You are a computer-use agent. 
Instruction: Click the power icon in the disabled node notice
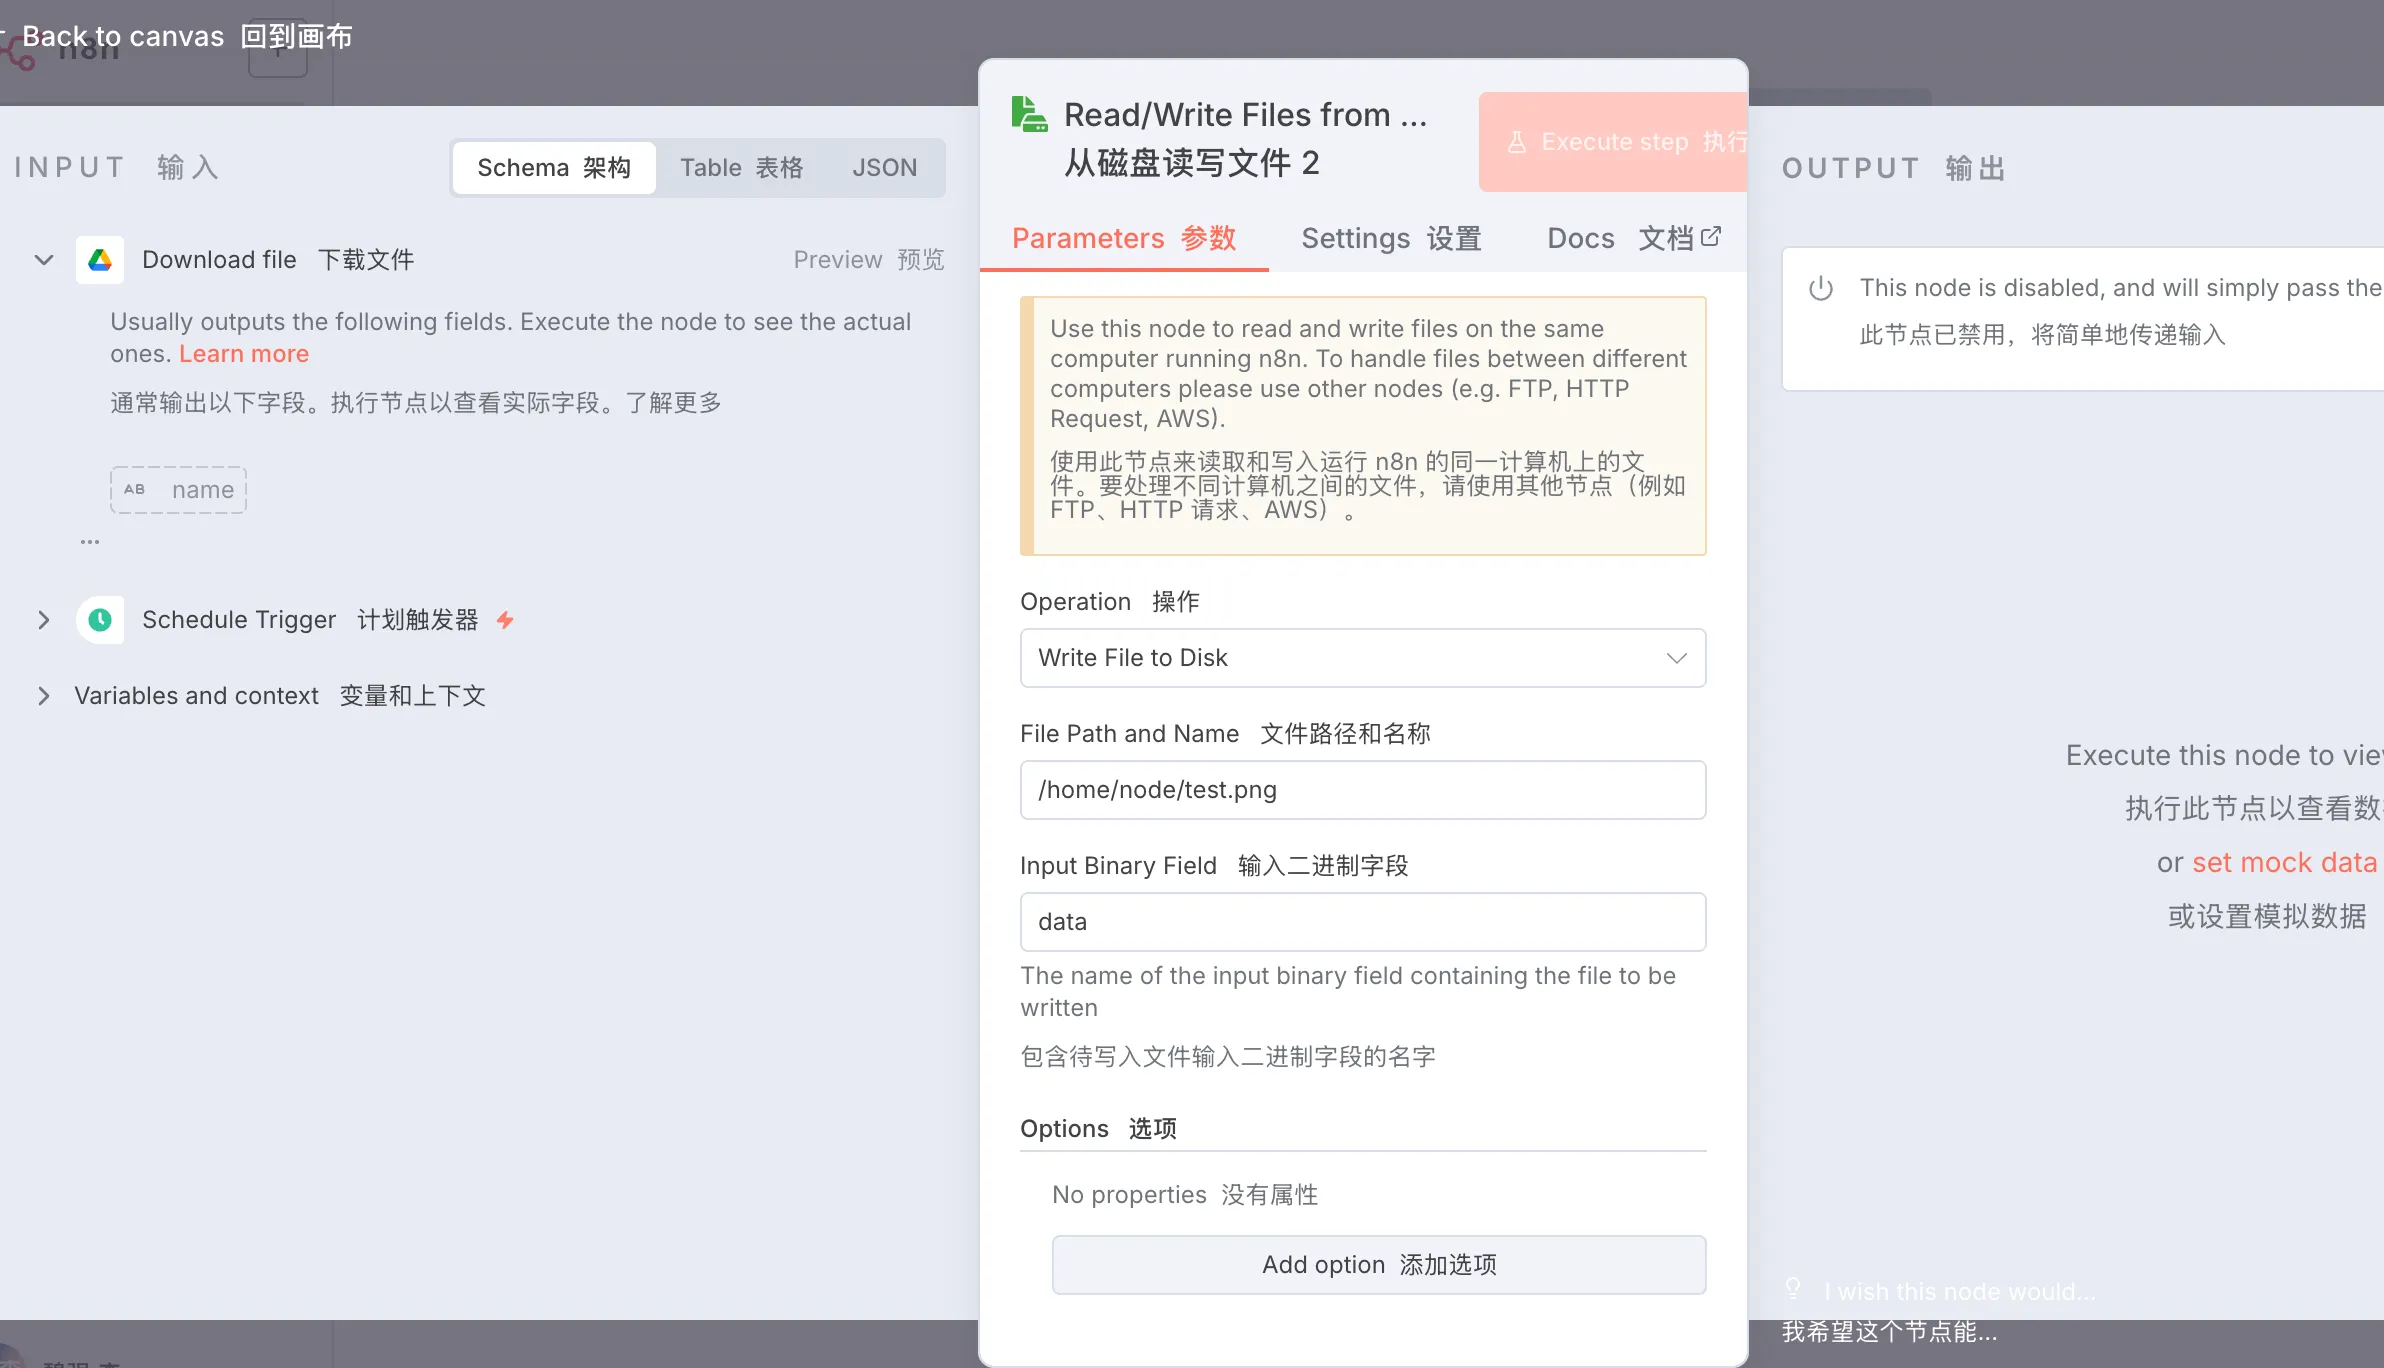coord(1821,288)
